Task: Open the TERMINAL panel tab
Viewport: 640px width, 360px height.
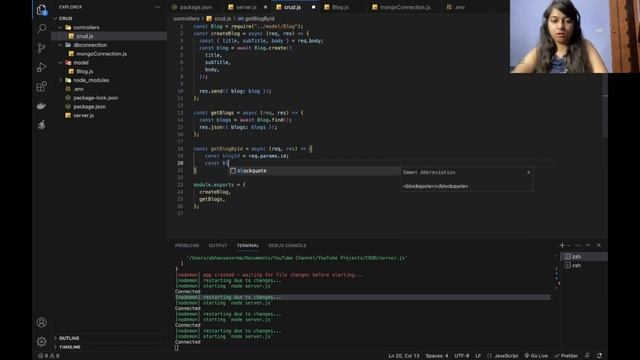Action: [x=248, y=245]
